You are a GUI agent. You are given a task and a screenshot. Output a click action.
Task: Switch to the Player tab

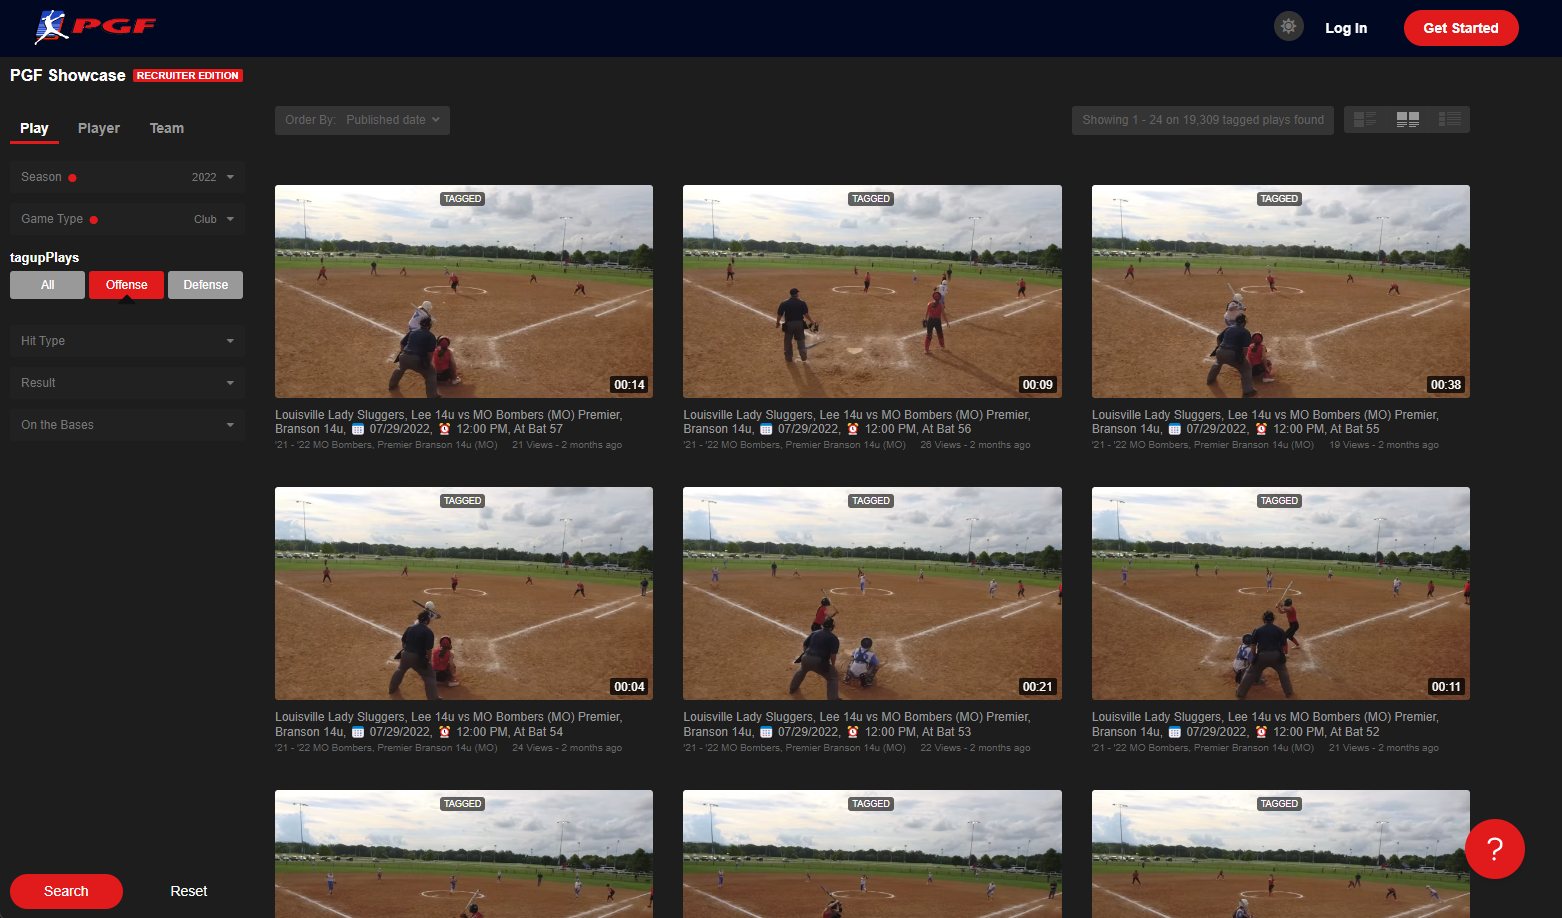[x=98, y=128]
